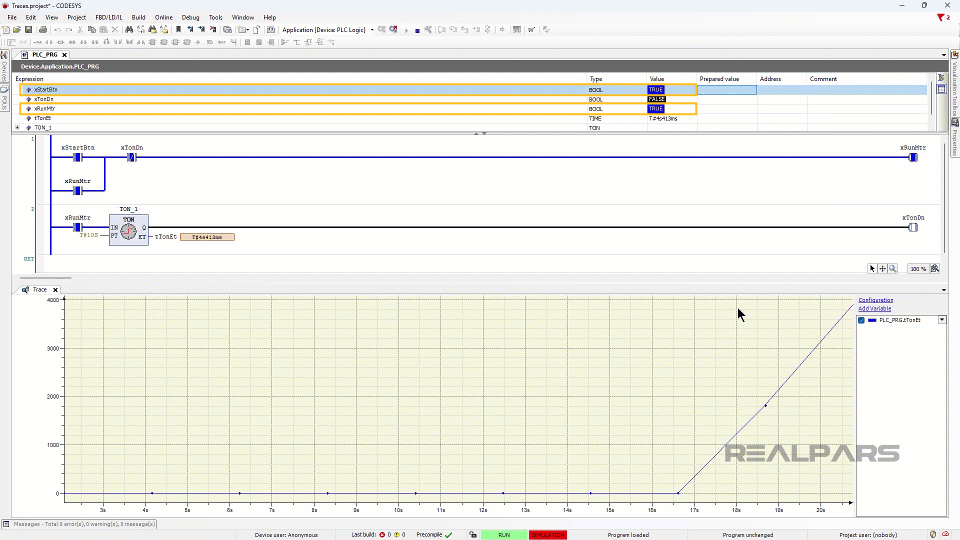The image size is (960, 540).
Task: Click the TRUE value of xRunMtr
Action: 656,108
